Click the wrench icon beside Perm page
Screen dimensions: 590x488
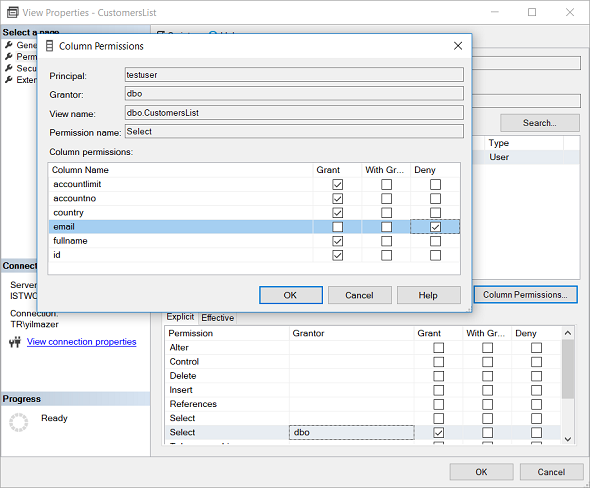pos(9,56)
